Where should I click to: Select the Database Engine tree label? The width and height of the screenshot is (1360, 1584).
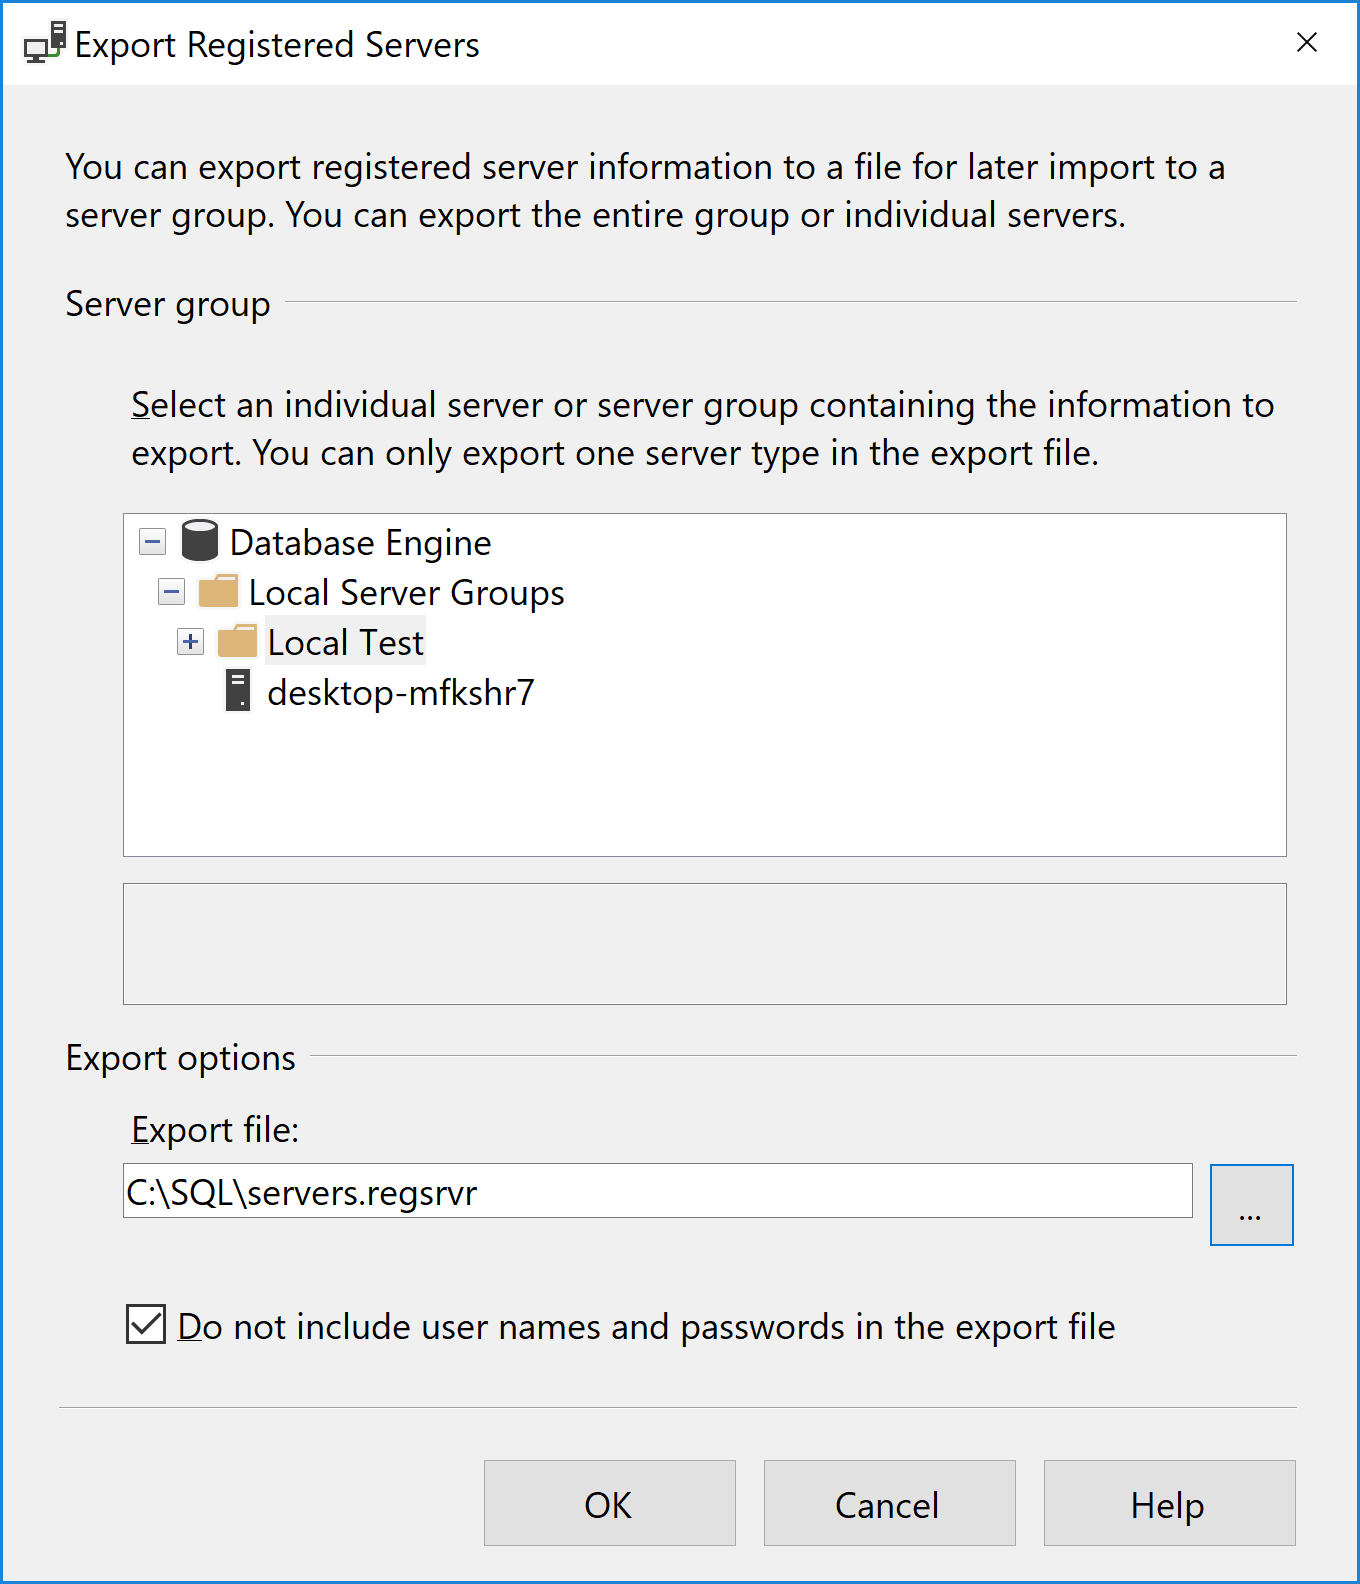coord(360,543)
